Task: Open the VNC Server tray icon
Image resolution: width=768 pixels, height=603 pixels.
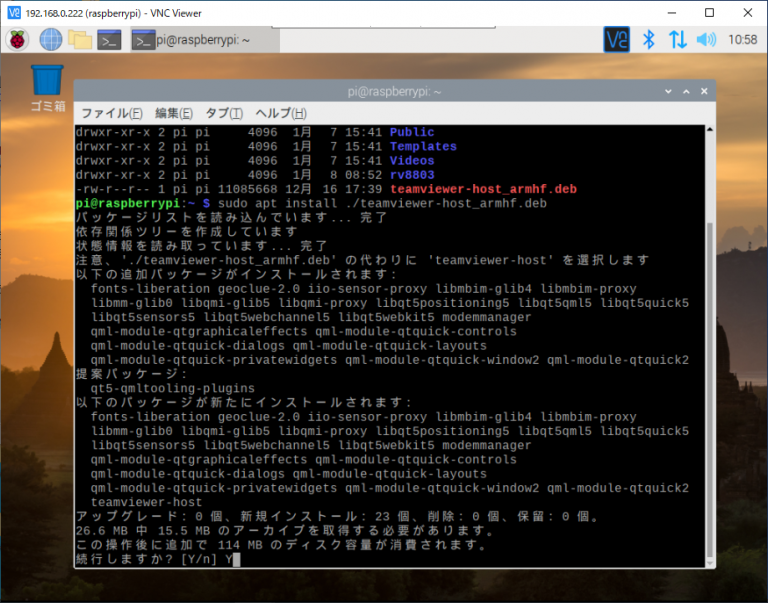Action: pos(616,39)
